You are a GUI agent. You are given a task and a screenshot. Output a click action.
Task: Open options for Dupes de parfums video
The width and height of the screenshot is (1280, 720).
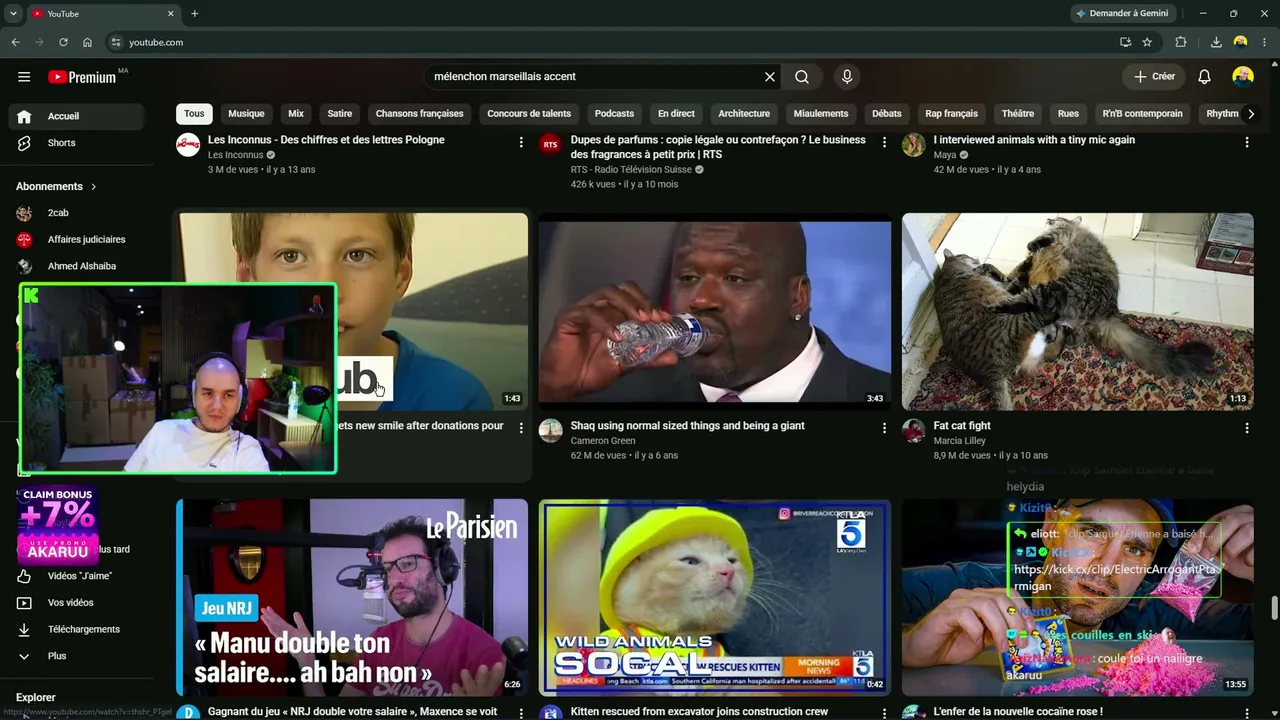[x=884, y=142]
